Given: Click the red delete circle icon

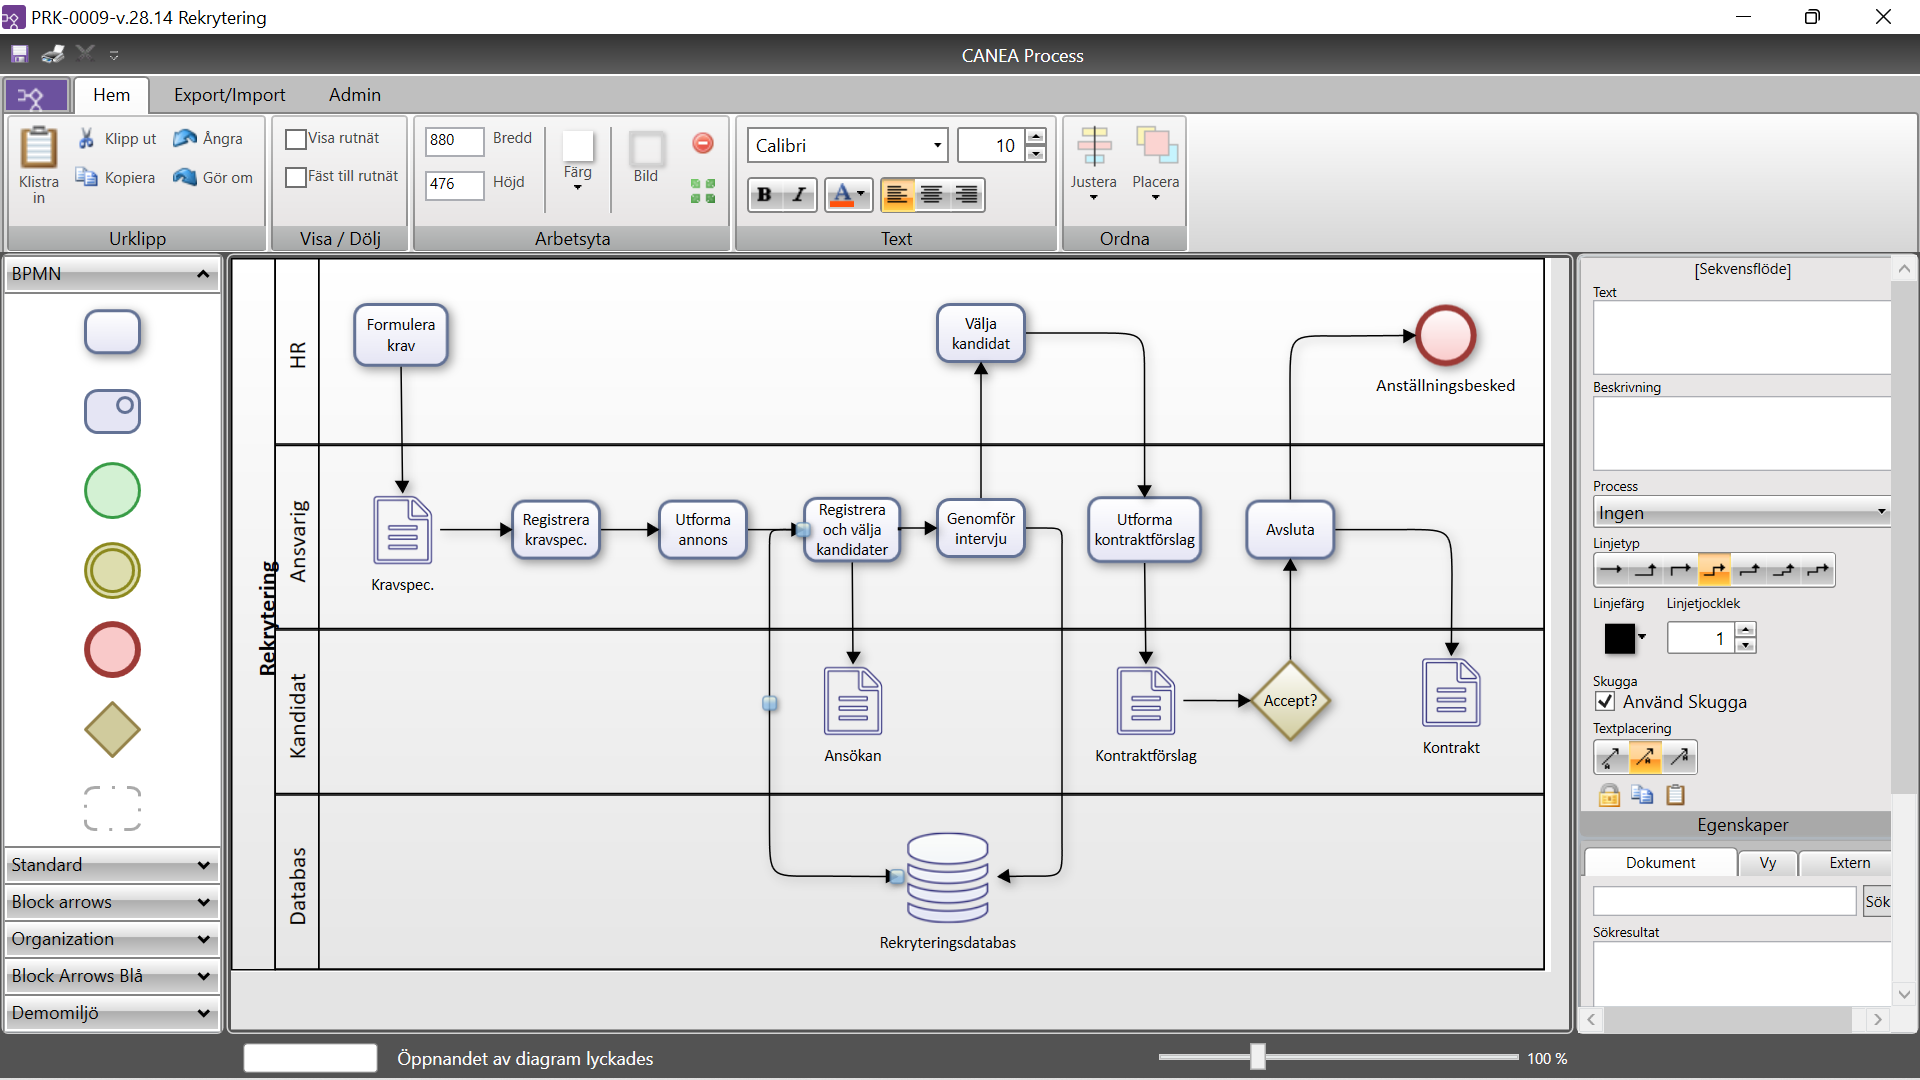Looking at the screenshot, I should point(703,143).
